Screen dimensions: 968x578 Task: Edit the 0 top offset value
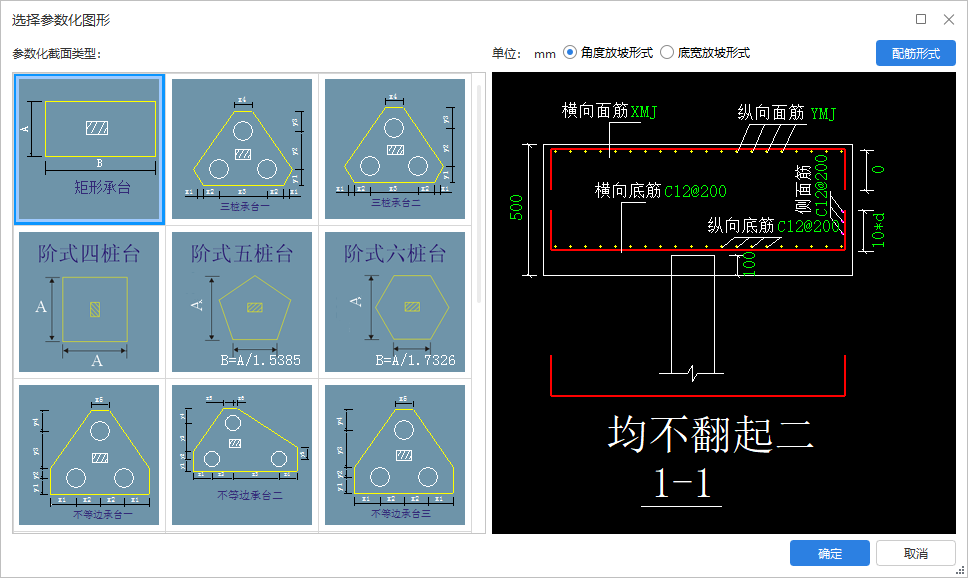coord(878,170)
